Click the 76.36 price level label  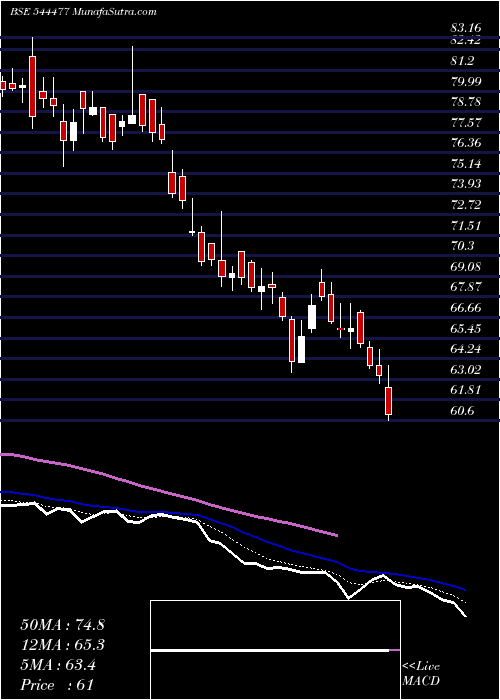point(466,143)
